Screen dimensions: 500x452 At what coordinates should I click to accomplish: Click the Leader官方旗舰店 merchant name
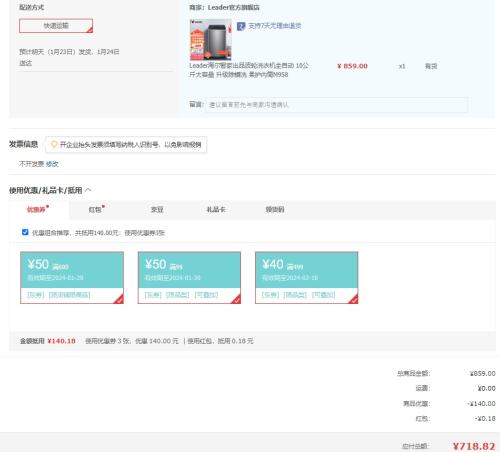click(234, 7)
